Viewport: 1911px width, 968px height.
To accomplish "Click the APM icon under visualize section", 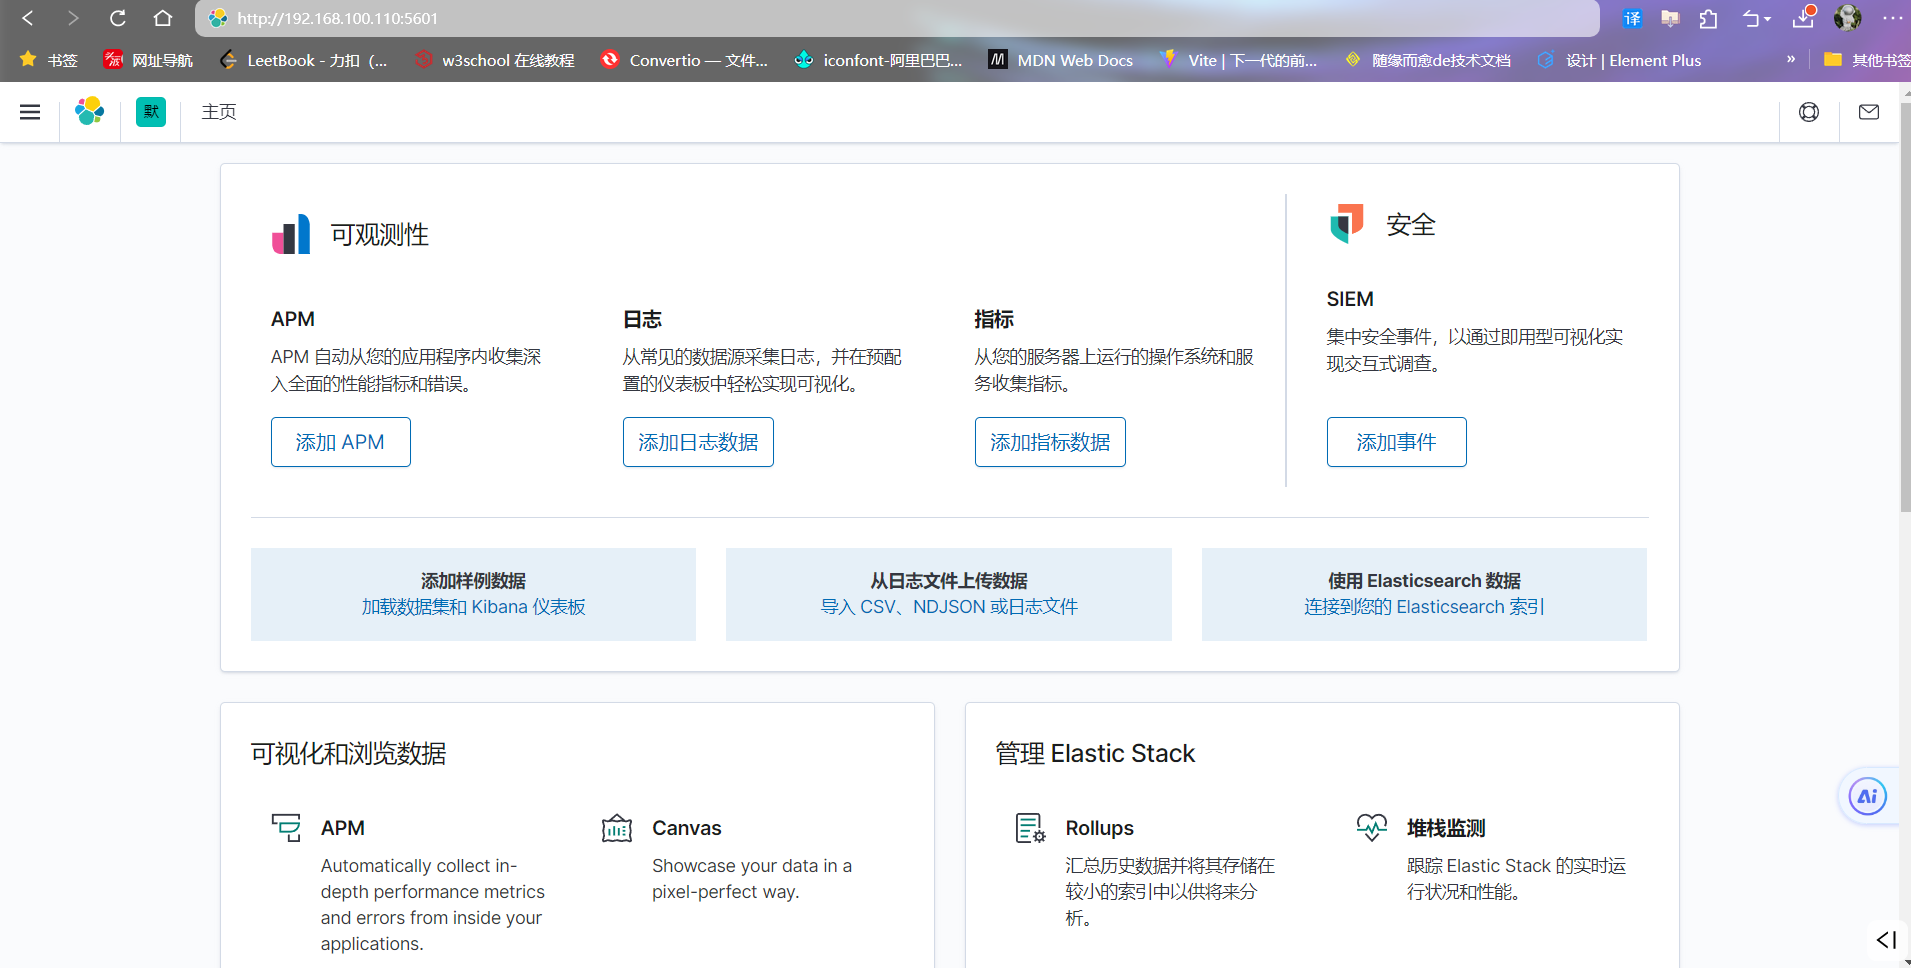I will (x=286, y=827).
